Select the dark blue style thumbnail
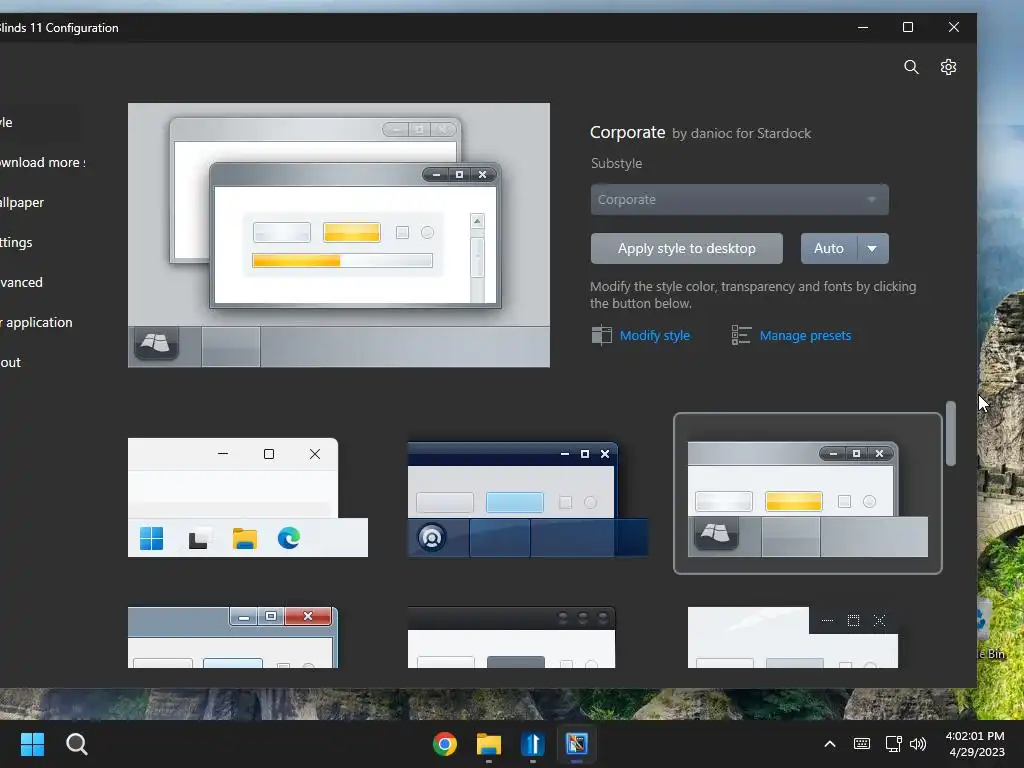Screen dimensions: 1024x768 (x=528, y=499)
